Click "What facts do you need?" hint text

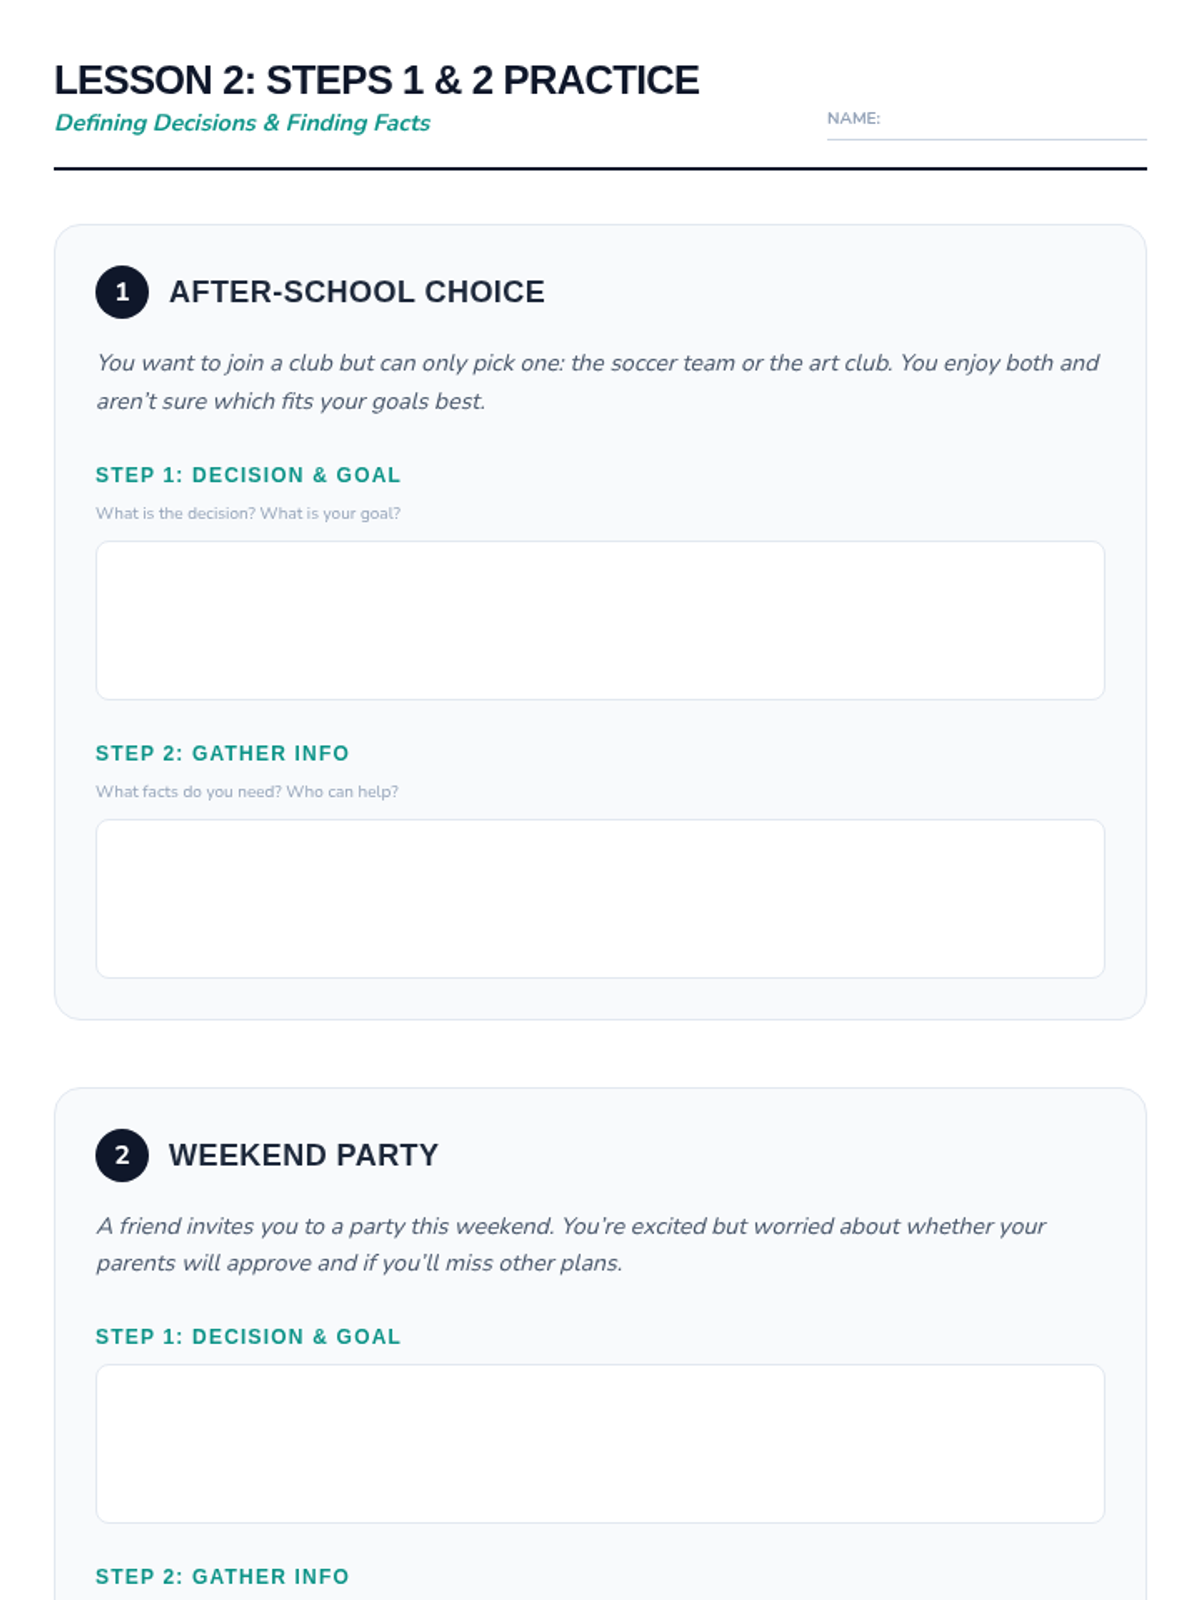tap(247, 791)
